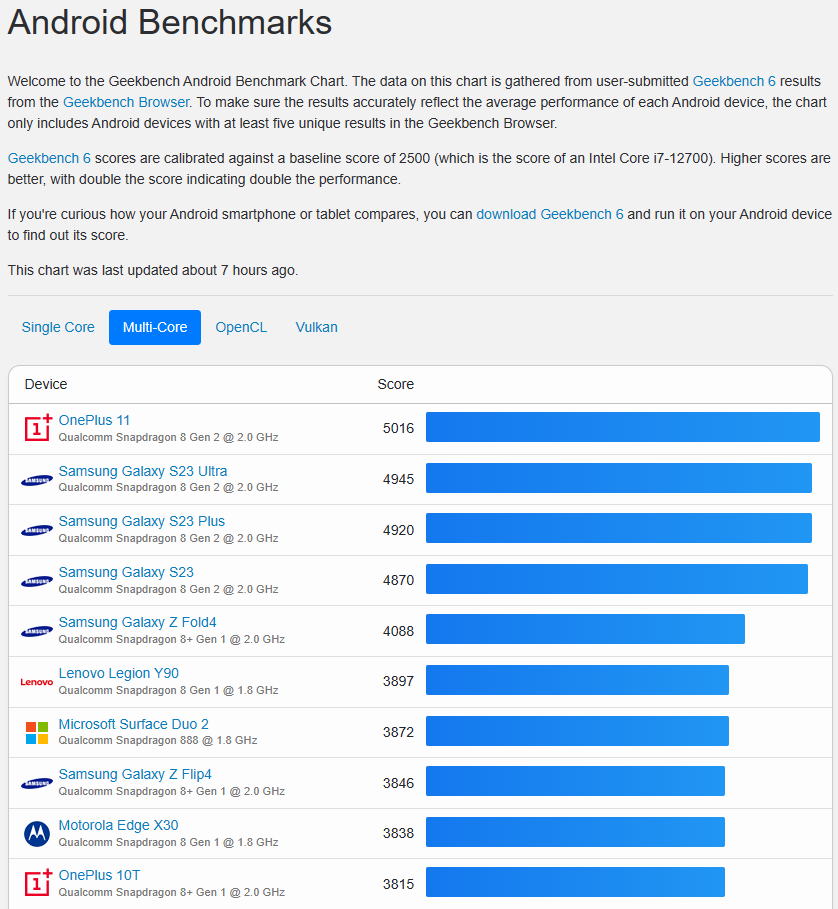Click the chipset text under Galaxy Z Fold4
The image size is (838, 909).
(x=172, y=639)
